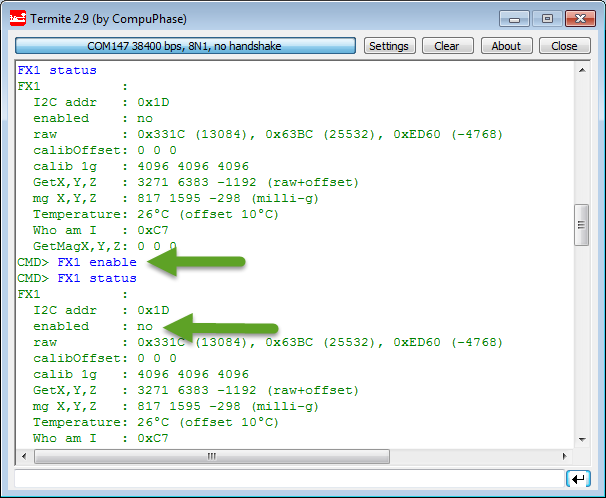The image size is (606, 498).
Task: Click the horizontal scrollbar left arrow
Action: (x=23, y=456)
